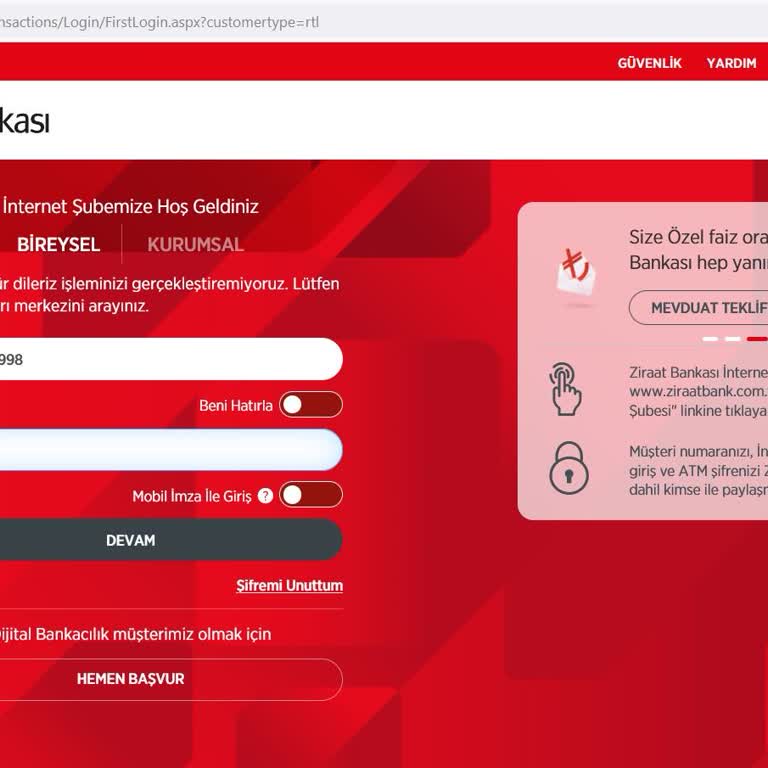Click the 'İnternet Şubemize Hoş Geldiniz' heading
The height and width of the screenshot is (768, 768).
[130, 206]
